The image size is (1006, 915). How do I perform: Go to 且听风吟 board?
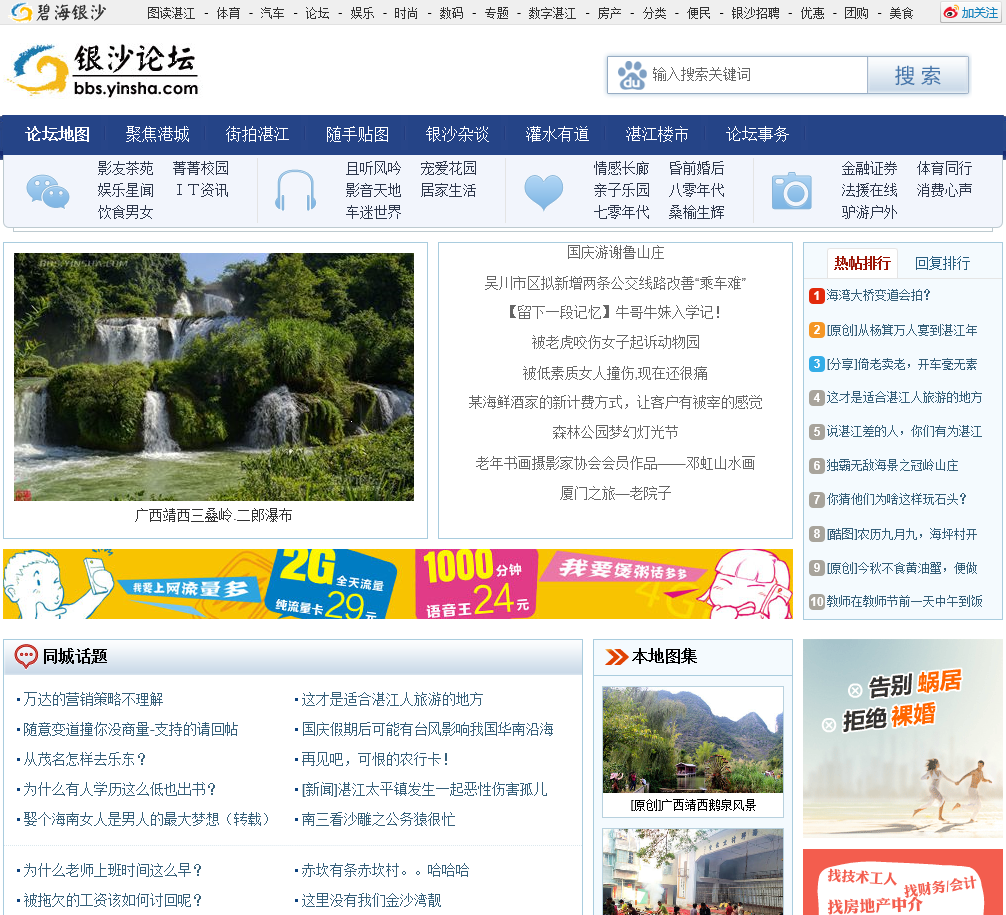[x=373, y=168]
